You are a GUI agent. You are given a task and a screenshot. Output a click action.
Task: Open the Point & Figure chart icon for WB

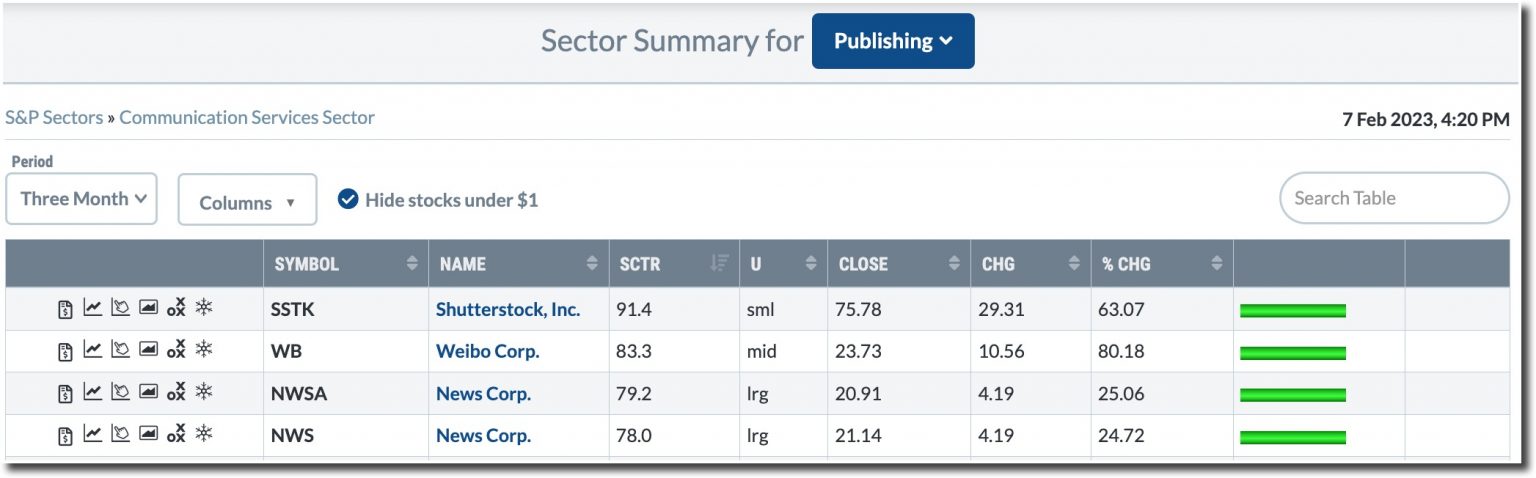click(x=176, y=350)
